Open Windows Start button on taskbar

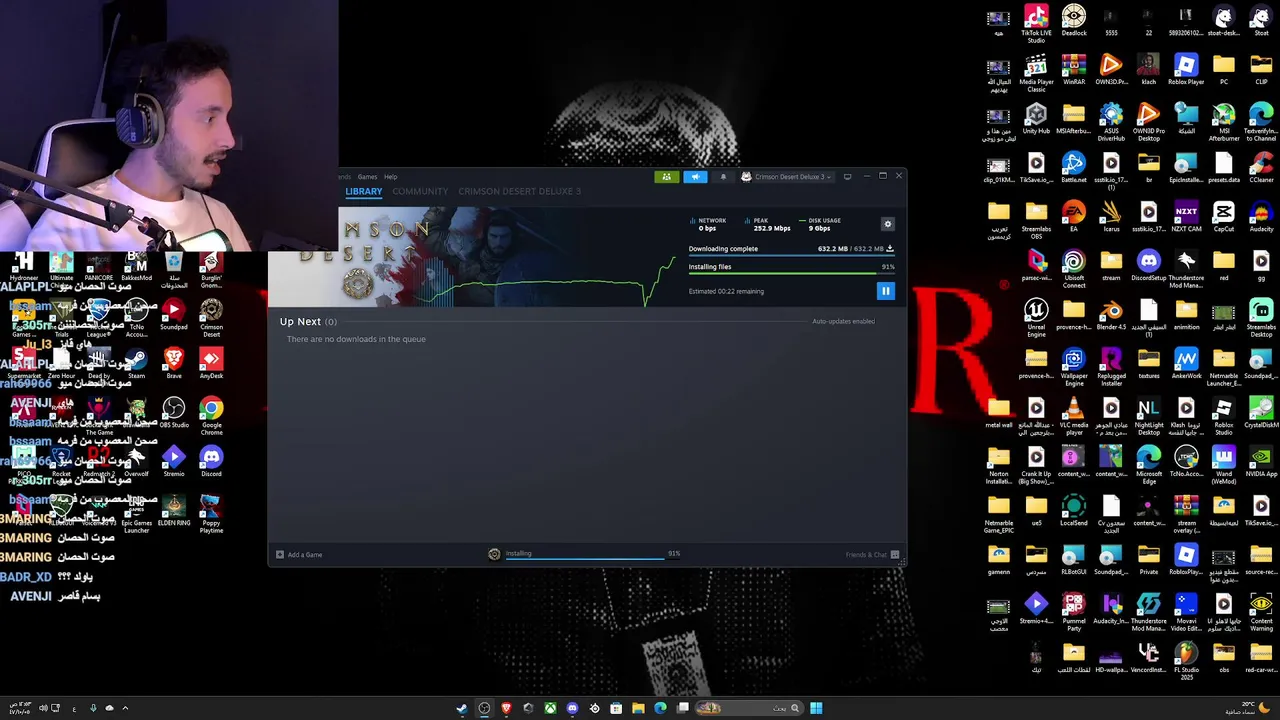816,708
